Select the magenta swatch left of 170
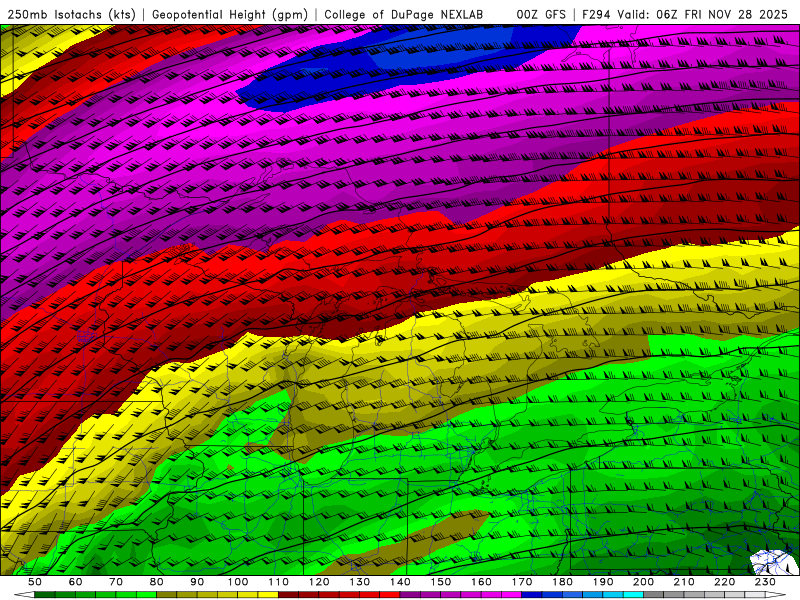The width and height of the screenshot is (800, 600). [511, 594]
